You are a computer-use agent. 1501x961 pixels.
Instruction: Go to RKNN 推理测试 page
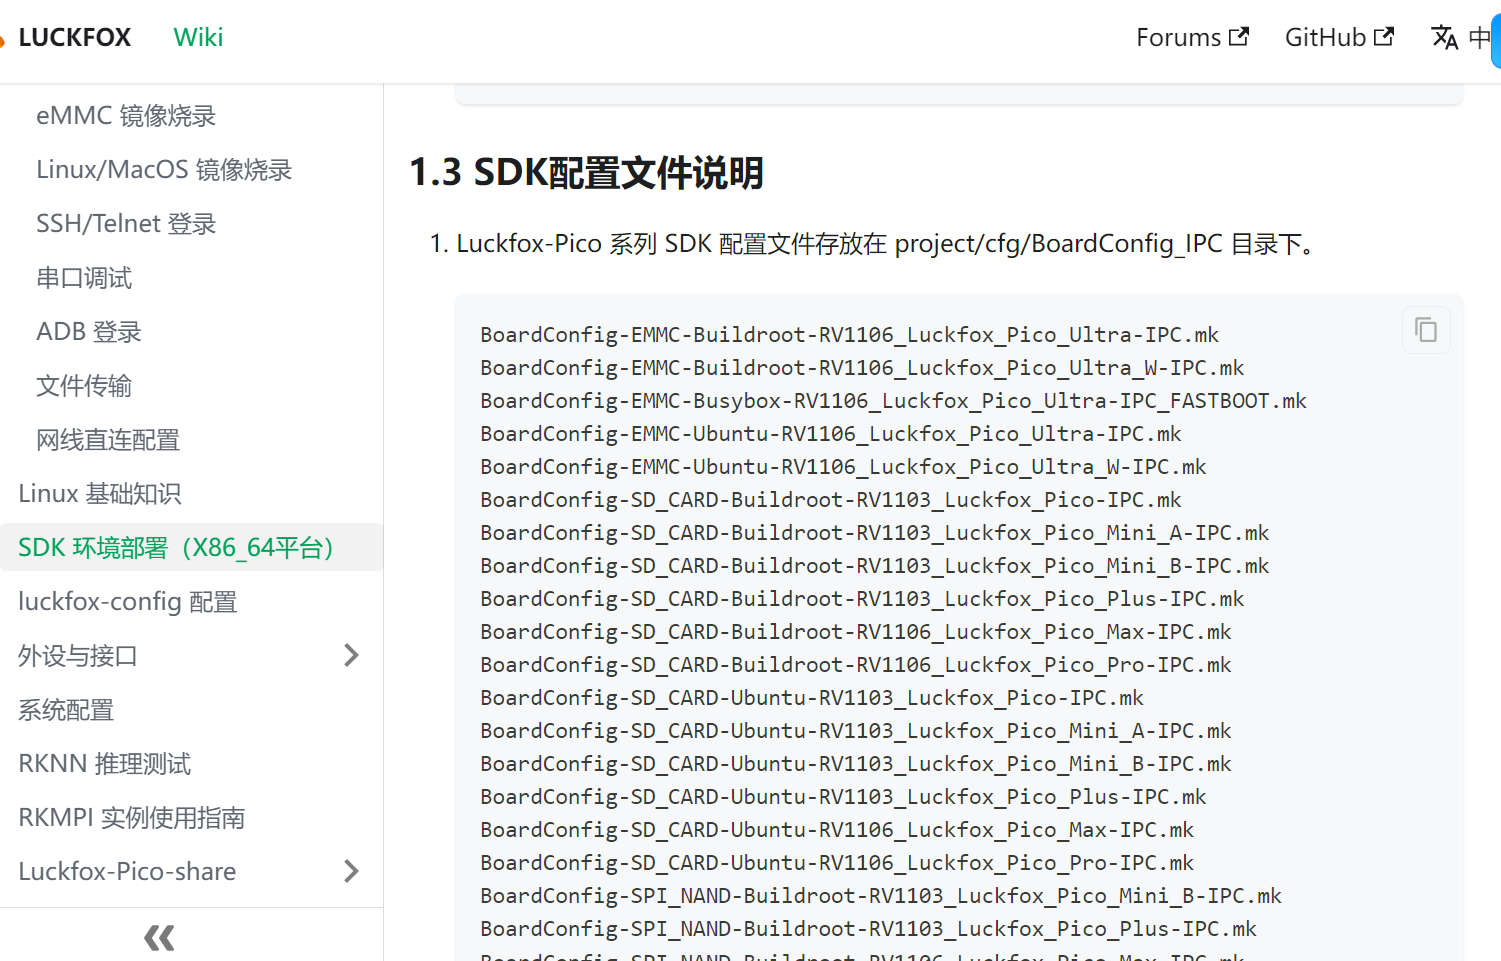[x=105, y=764]
